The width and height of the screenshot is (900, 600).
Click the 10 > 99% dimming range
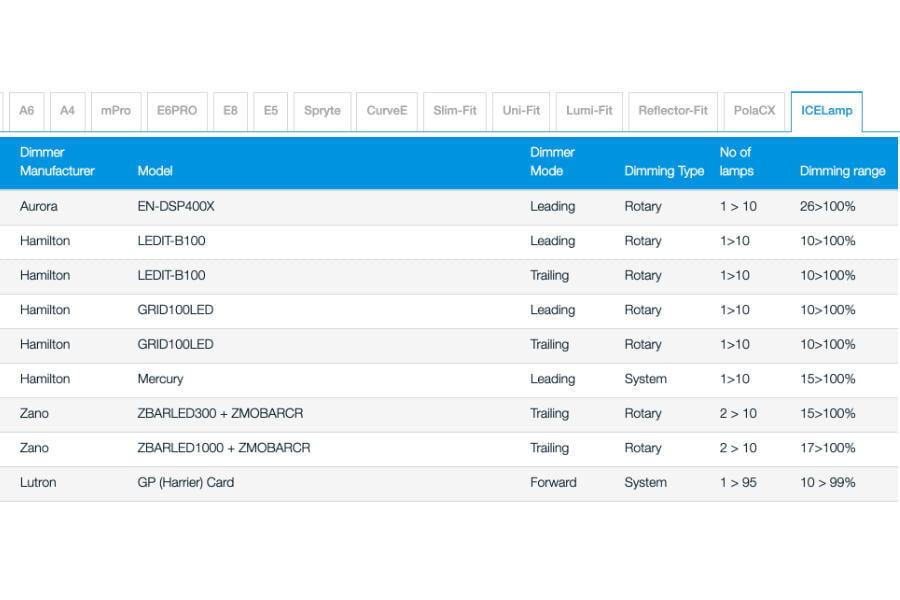coord(827,482)
